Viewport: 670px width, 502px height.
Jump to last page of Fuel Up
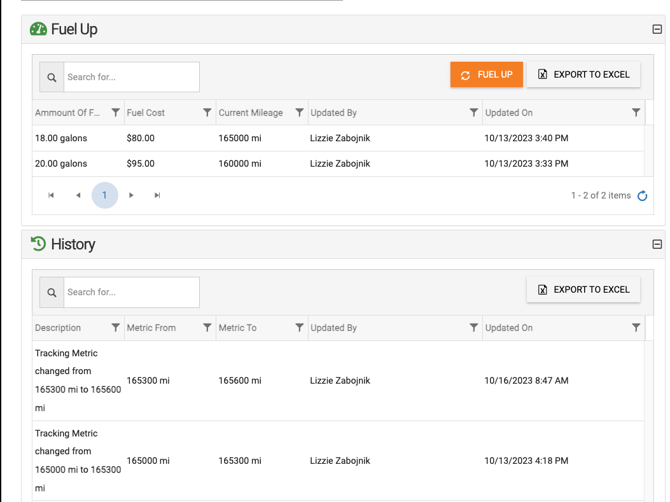(157, 196)
